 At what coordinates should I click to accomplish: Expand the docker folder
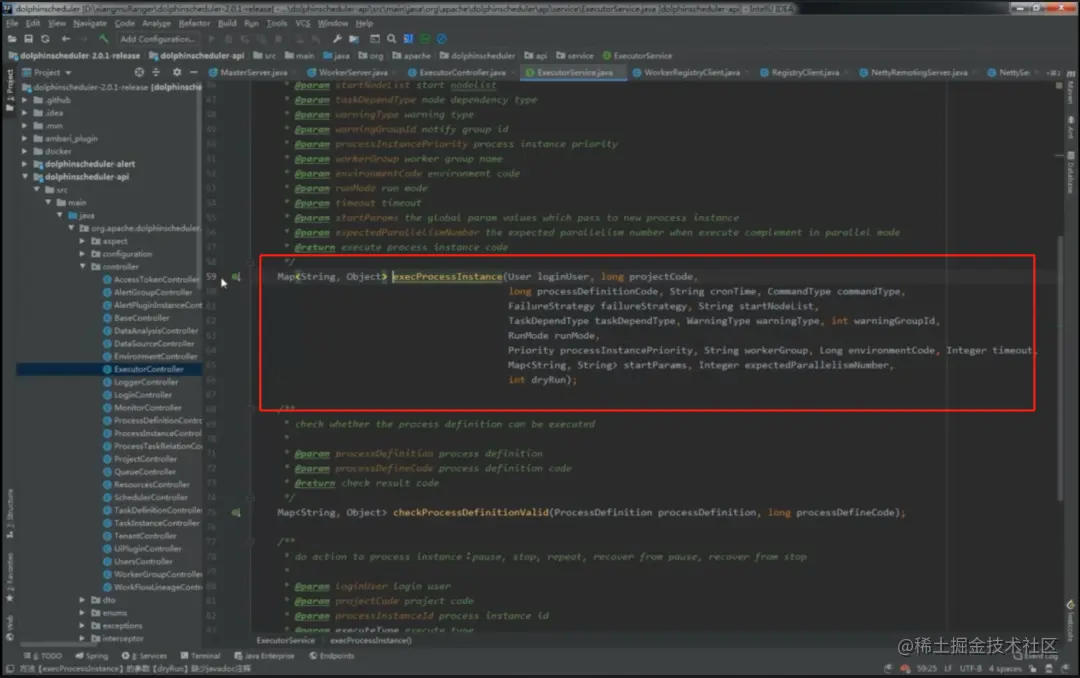click(x=25, y=151)
